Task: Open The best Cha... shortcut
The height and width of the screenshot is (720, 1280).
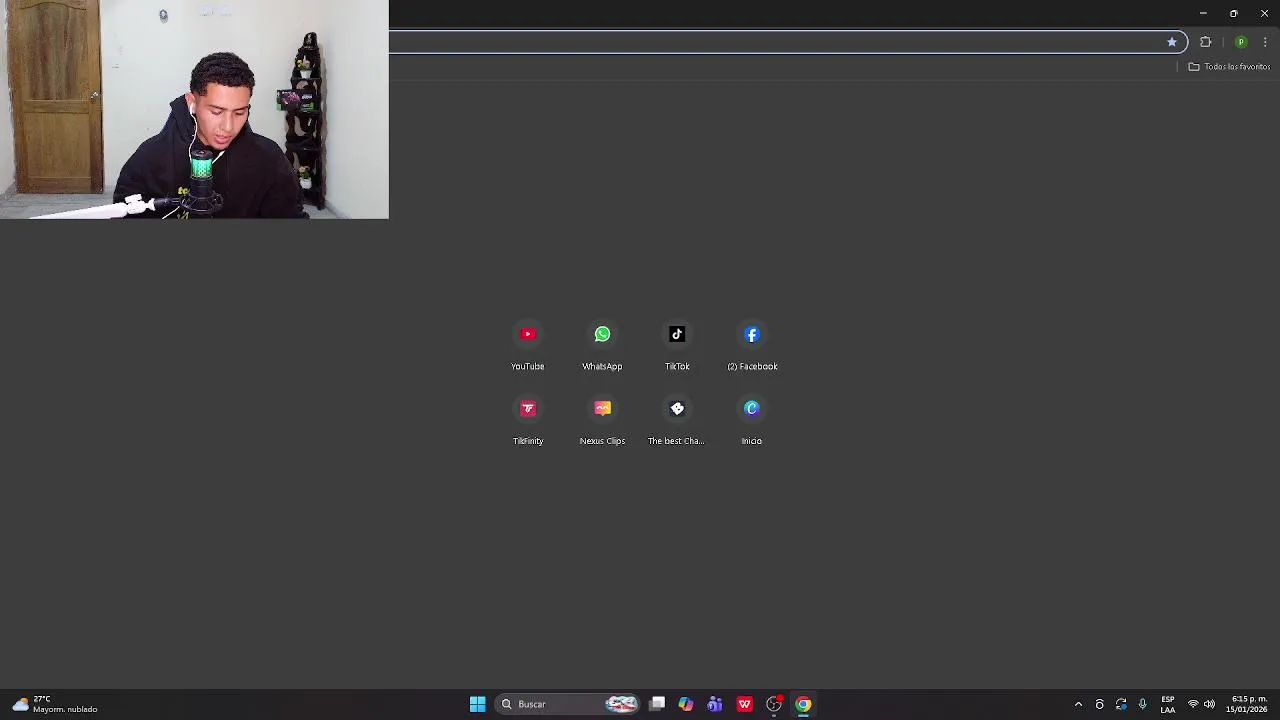Action: (677, 421)
